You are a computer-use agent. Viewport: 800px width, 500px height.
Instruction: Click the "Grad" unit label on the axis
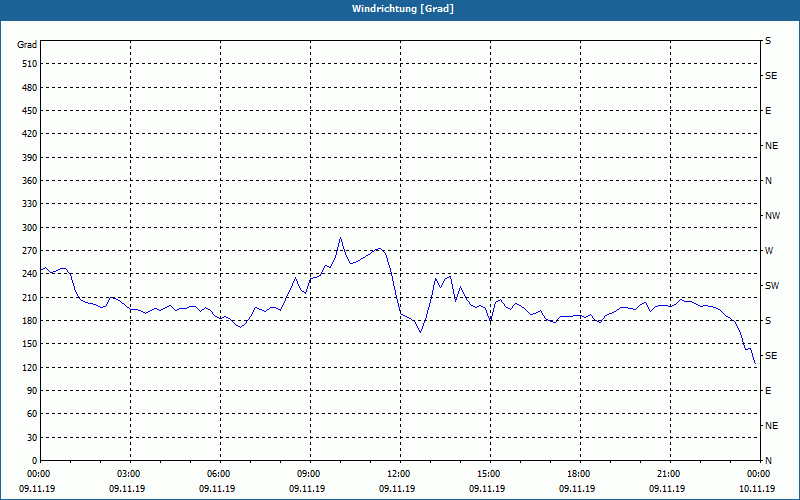[x=27, y=44]
